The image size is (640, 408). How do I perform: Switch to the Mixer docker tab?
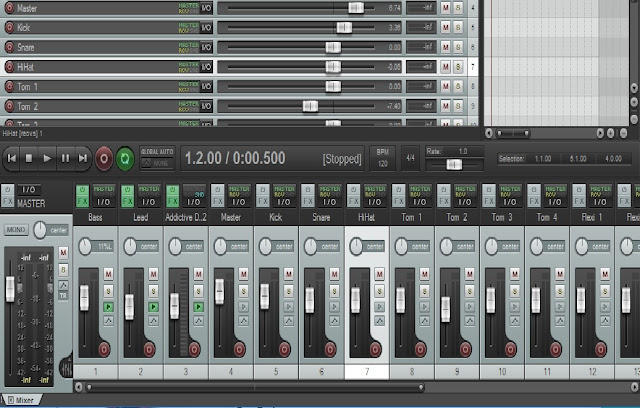pyautogui.click(x=21, y=400)
